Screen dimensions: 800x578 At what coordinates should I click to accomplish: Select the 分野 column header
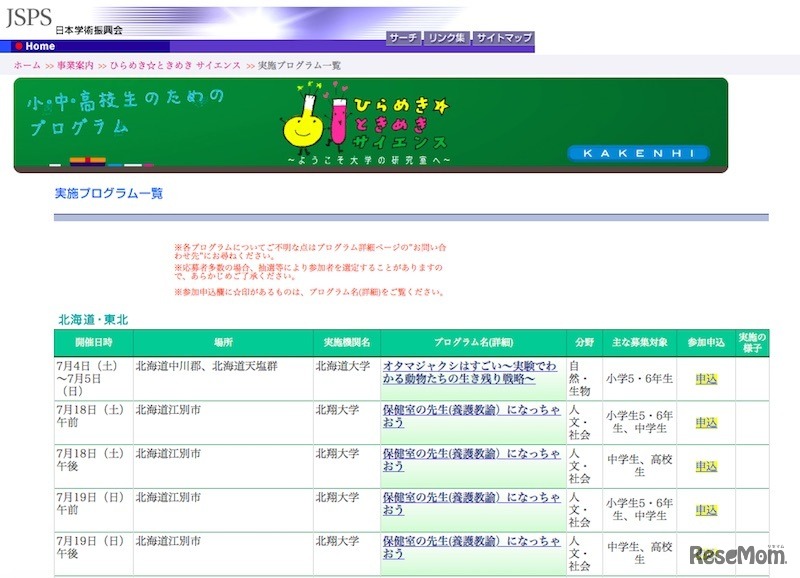tap(585, 340)
